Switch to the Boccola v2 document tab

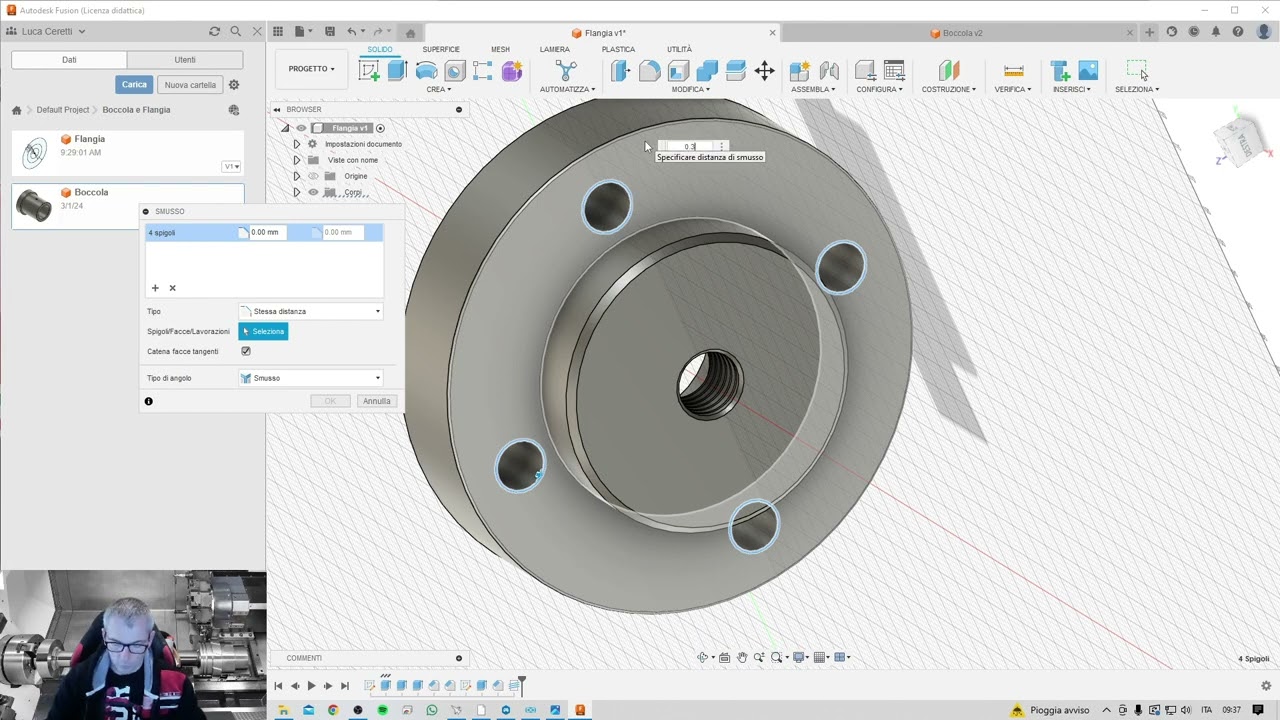[955, 33]
